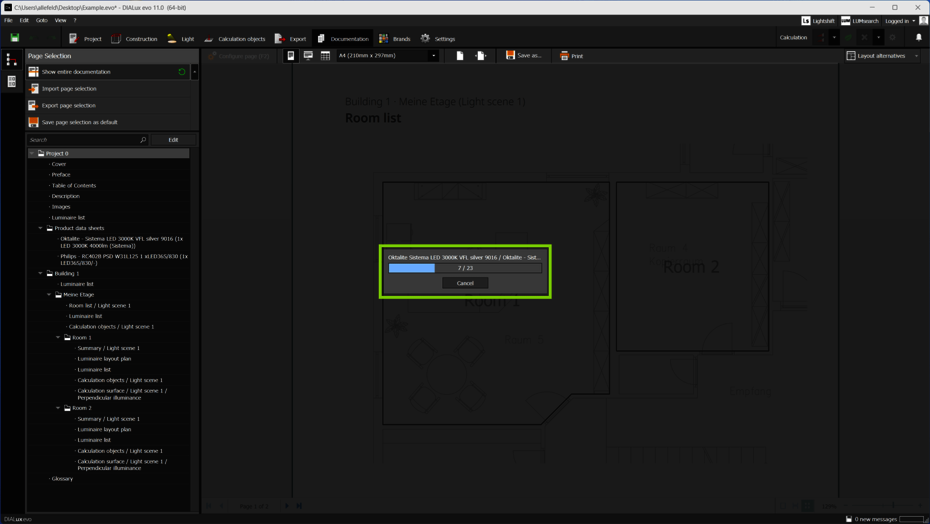Collapse the Product data sheets node
The height and width of the screenshot is (524, 930).
[x=41, y=228]
